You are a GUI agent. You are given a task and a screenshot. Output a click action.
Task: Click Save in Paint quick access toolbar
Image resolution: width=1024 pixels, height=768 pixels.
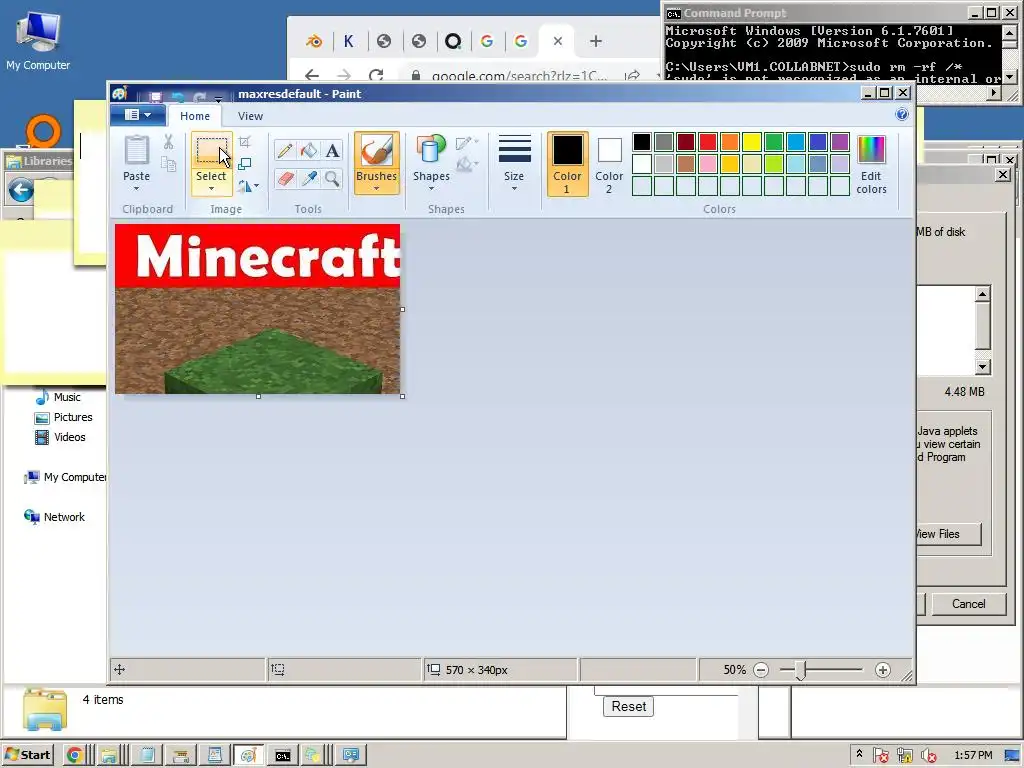coord(155,97)
